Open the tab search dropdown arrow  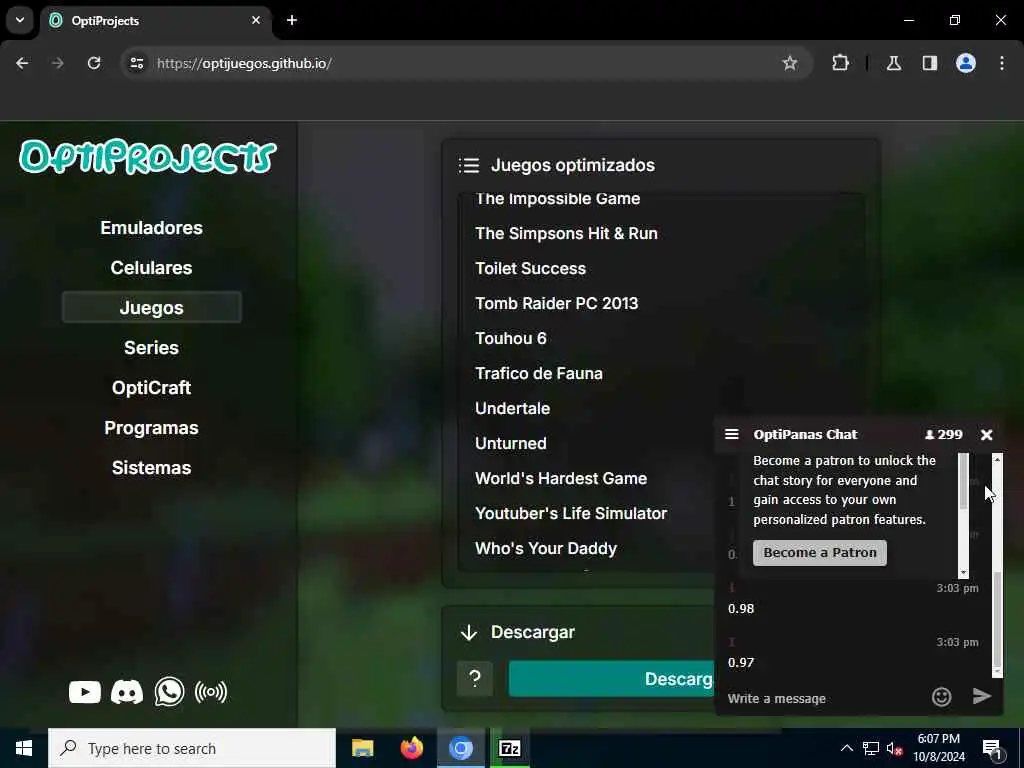[x=20, y=20]
